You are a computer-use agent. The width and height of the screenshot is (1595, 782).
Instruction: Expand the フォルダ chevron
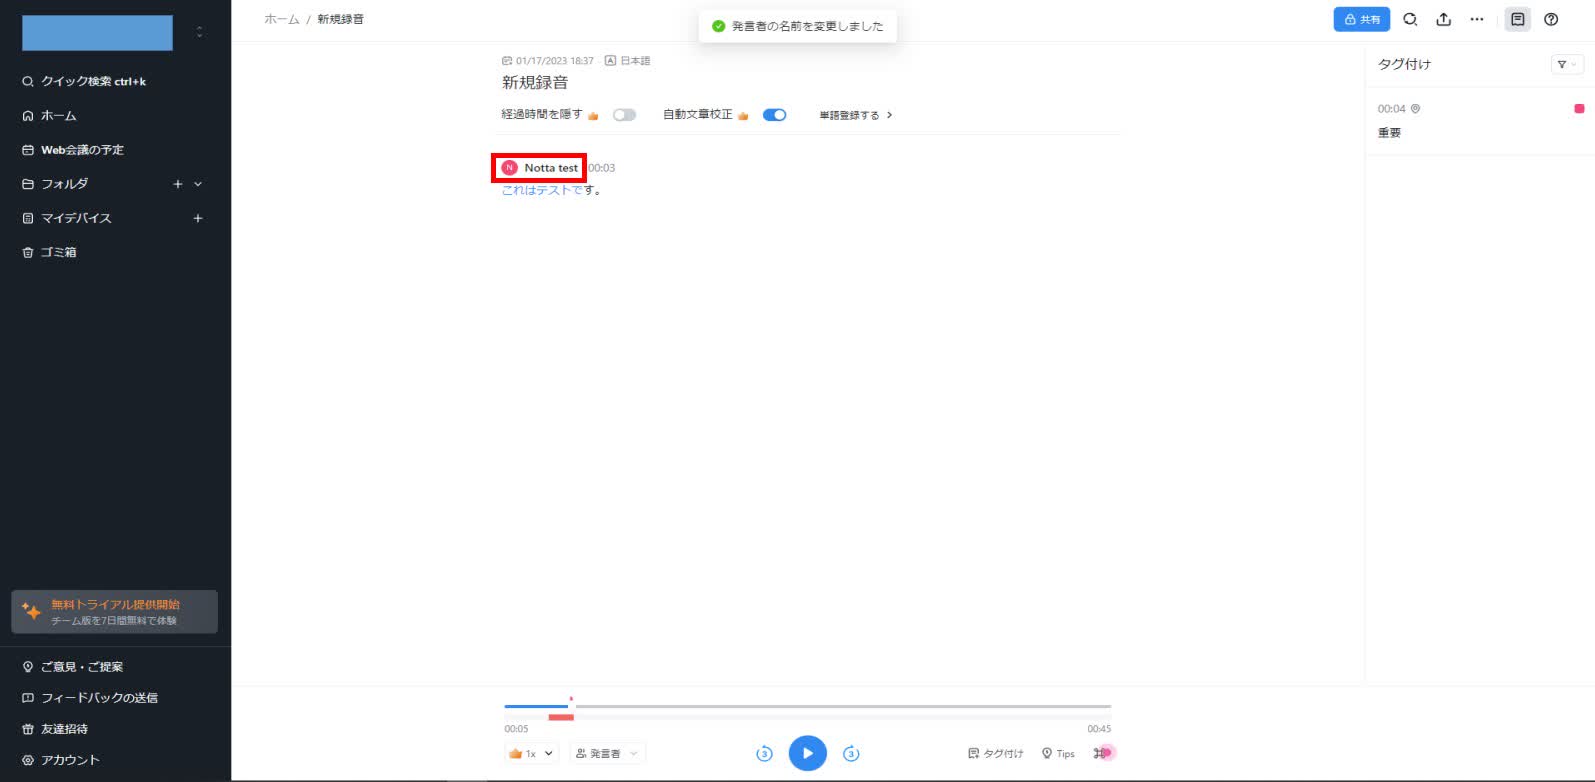pos(198,184)
